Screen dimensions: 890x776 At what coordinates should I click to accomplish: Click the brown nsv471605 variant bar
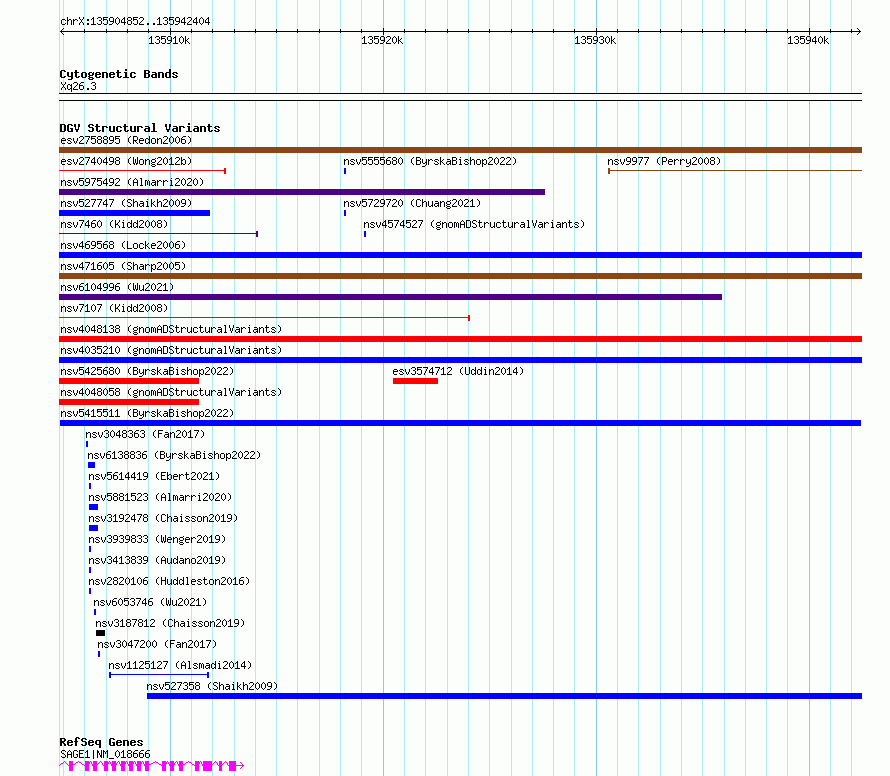(x=460, y=276)
